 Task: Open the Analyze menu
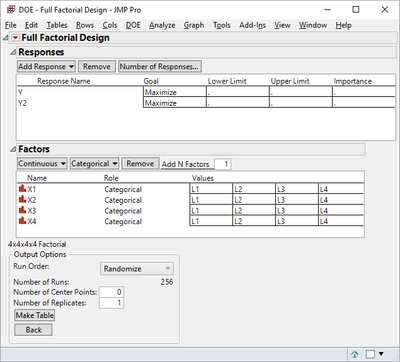[x=162, y=25]
